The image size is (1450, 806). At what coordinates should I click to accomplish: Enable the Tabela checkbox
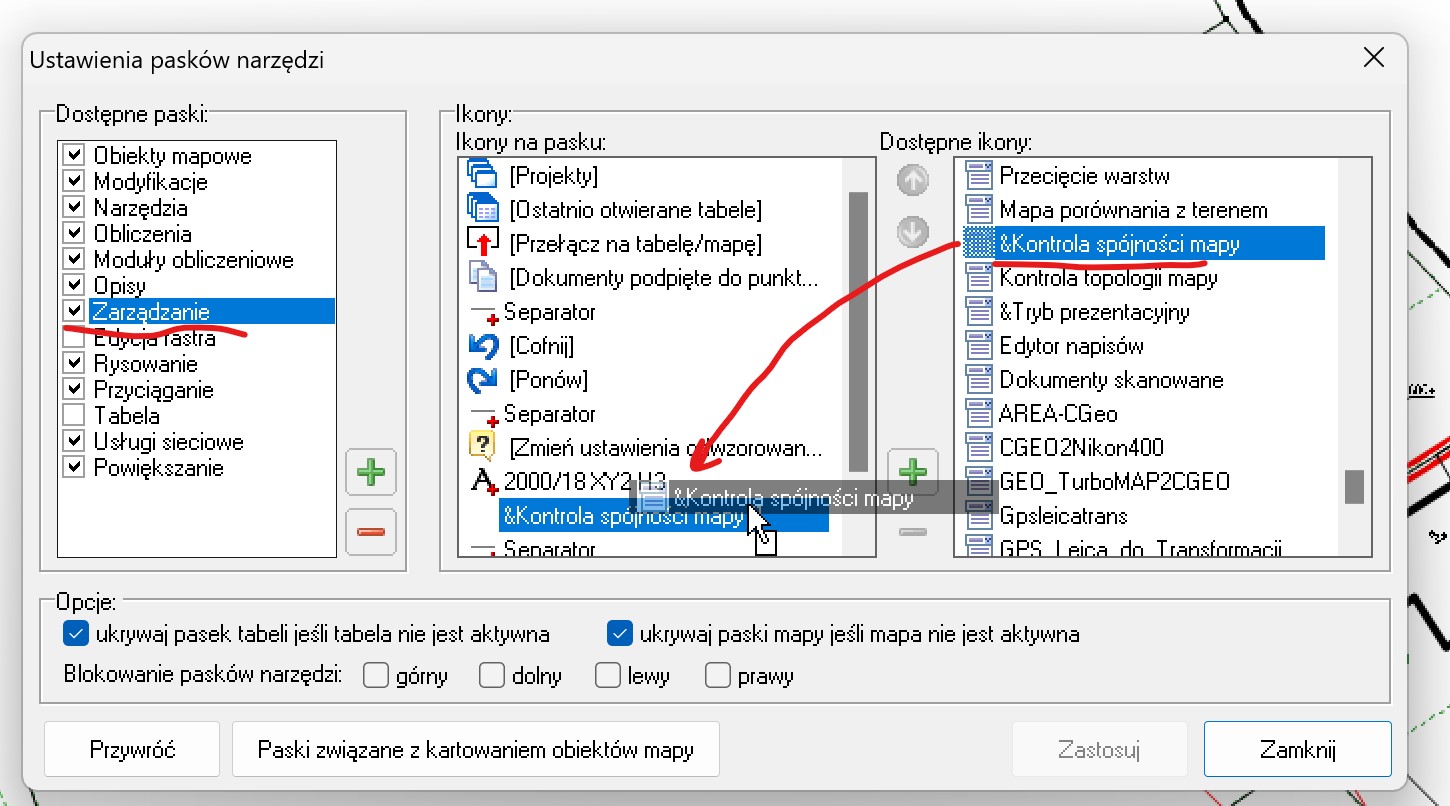(x=73, y=416)
